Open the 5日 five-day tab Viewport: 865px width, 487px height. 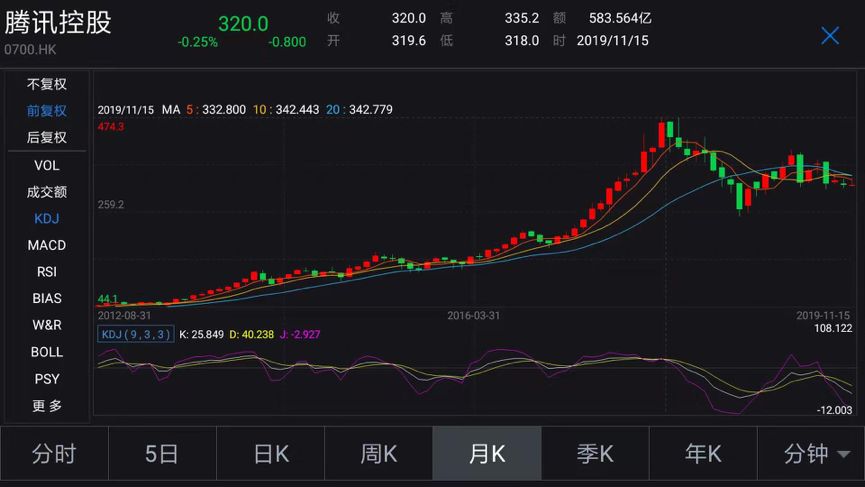click(x=162, y=454)
